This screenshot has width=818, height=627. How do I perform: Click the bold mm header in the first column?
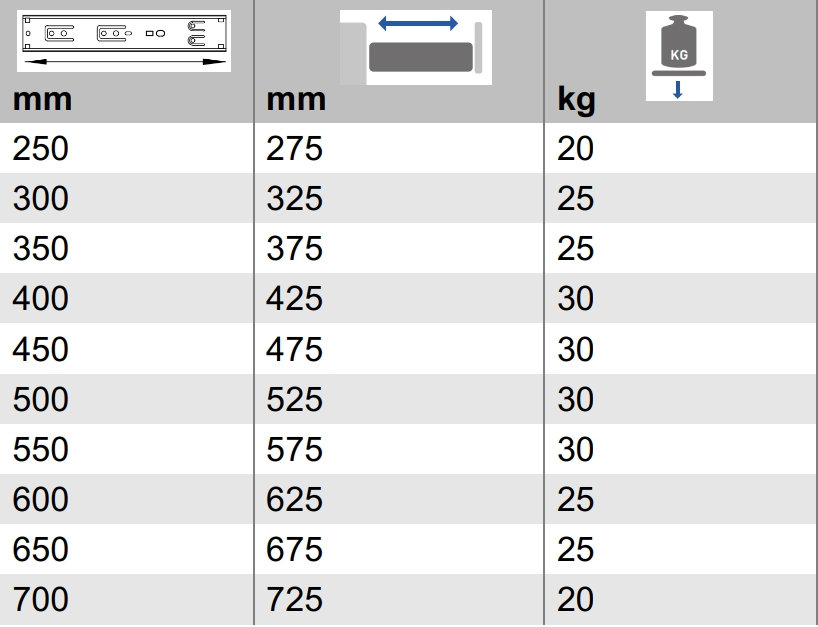click(42, 99)
